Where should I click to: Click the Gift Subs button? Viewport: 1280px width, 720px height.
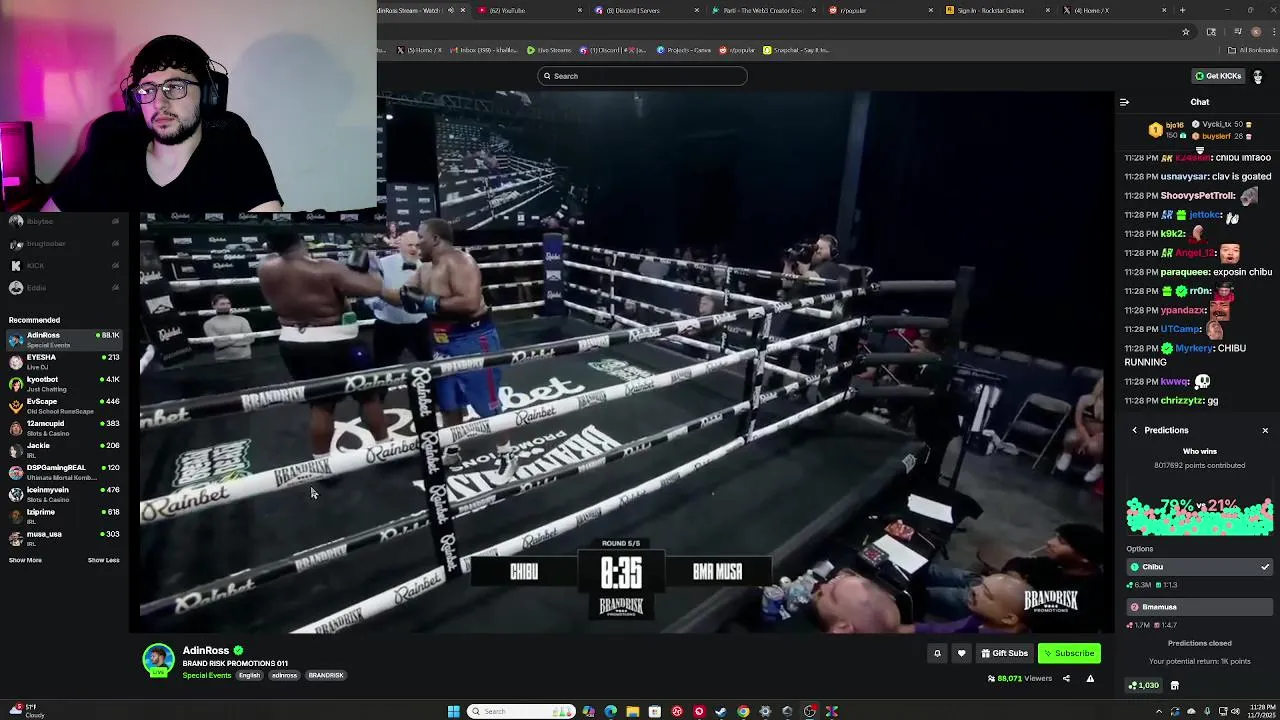(x=1004, y=653)
